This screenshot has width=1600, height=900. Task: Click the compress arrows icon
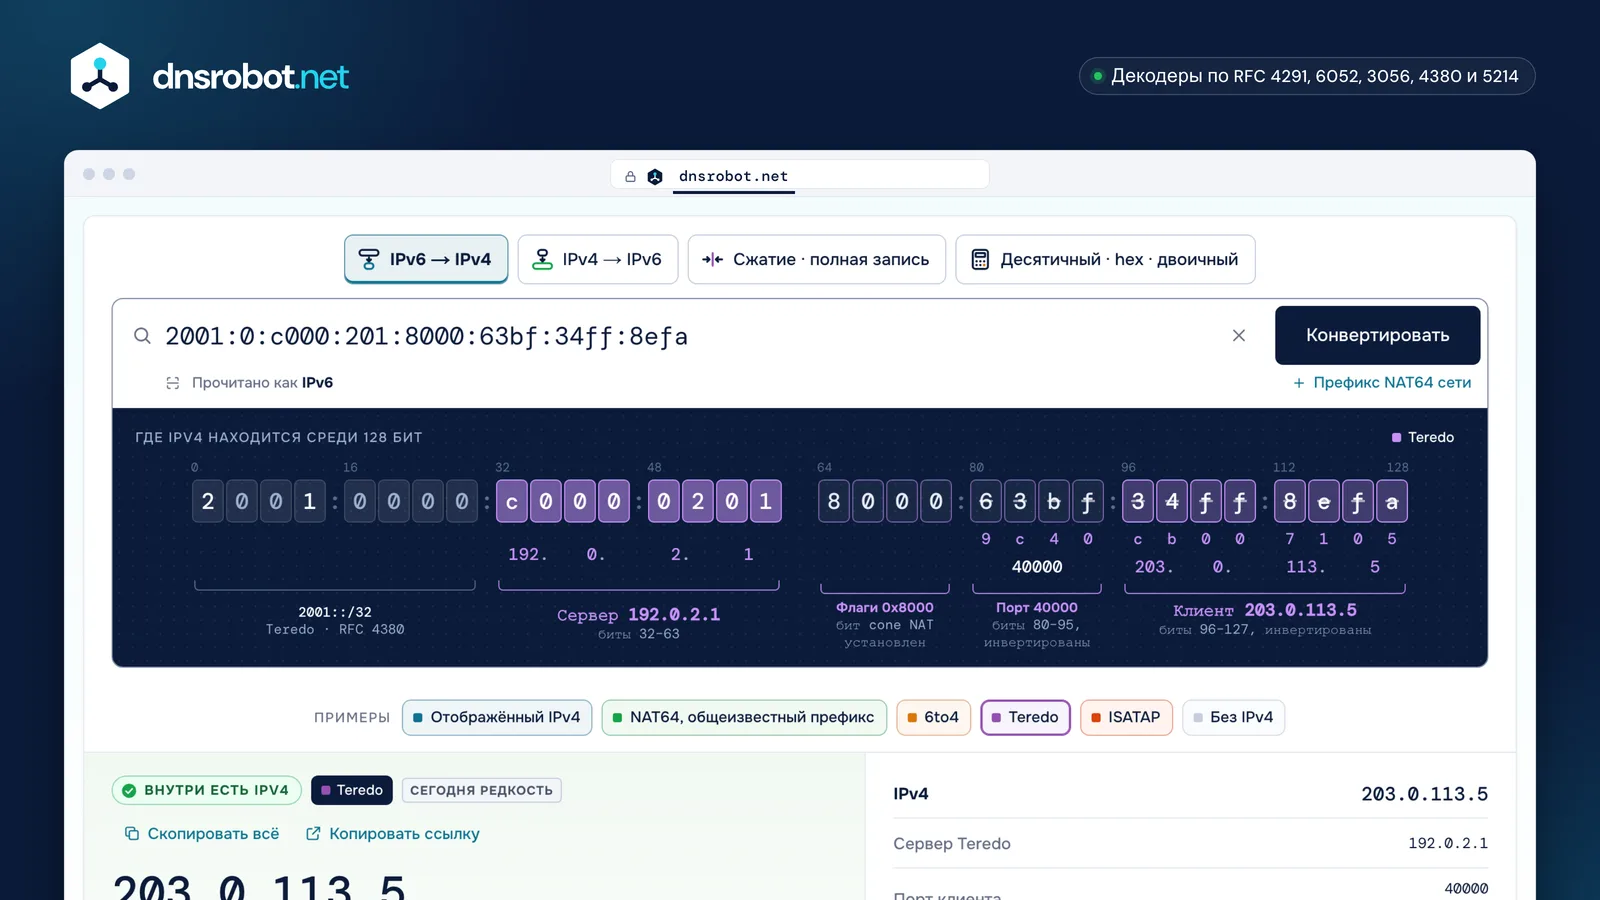point(712,259)
